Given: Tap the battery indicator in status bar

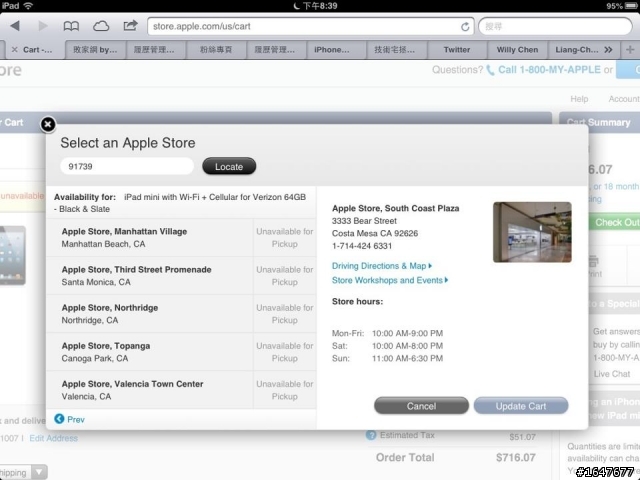Looking at the screenshot, I should pyautogui.click(x=631, y=6).
